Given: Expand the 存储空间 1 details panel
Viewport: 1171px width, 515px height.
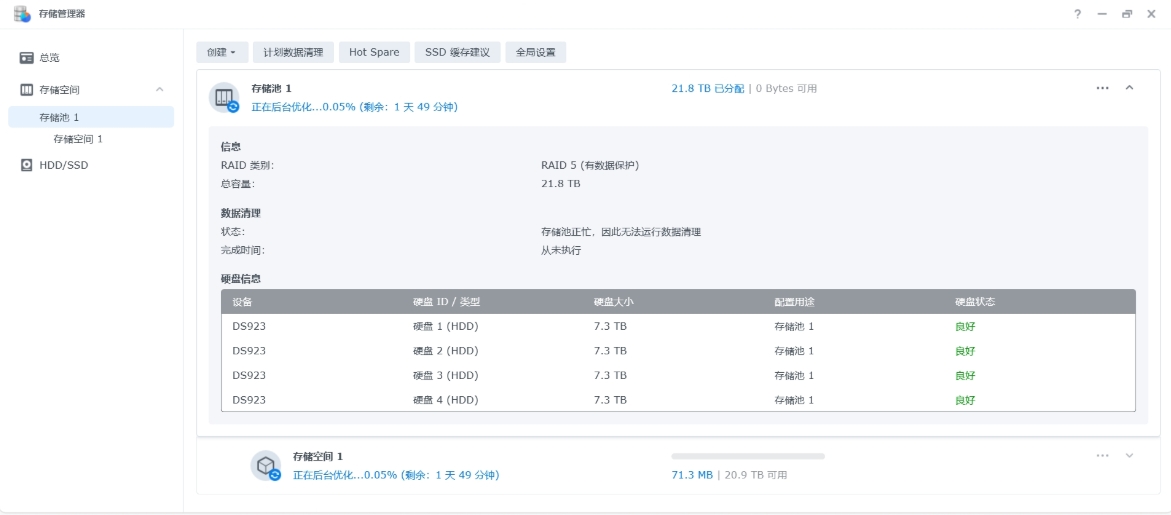Looking at the screenshot, I should click(1130, 456).
